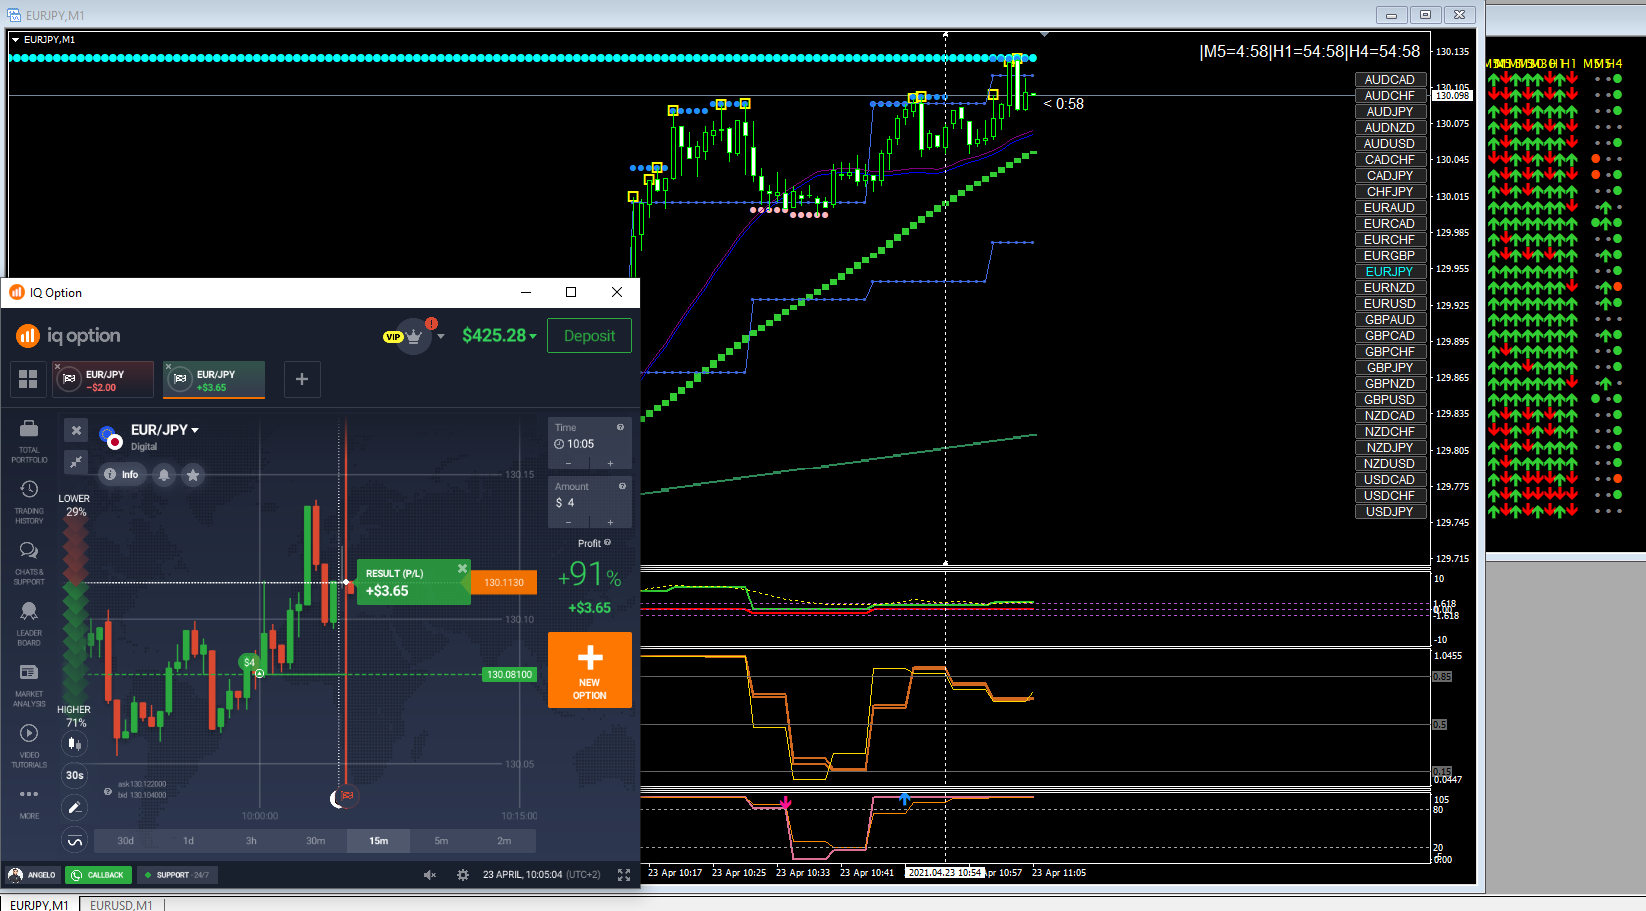Open the Leader Board panel
Viewport: 1646px width, 911px height.
tap(29, 624)
